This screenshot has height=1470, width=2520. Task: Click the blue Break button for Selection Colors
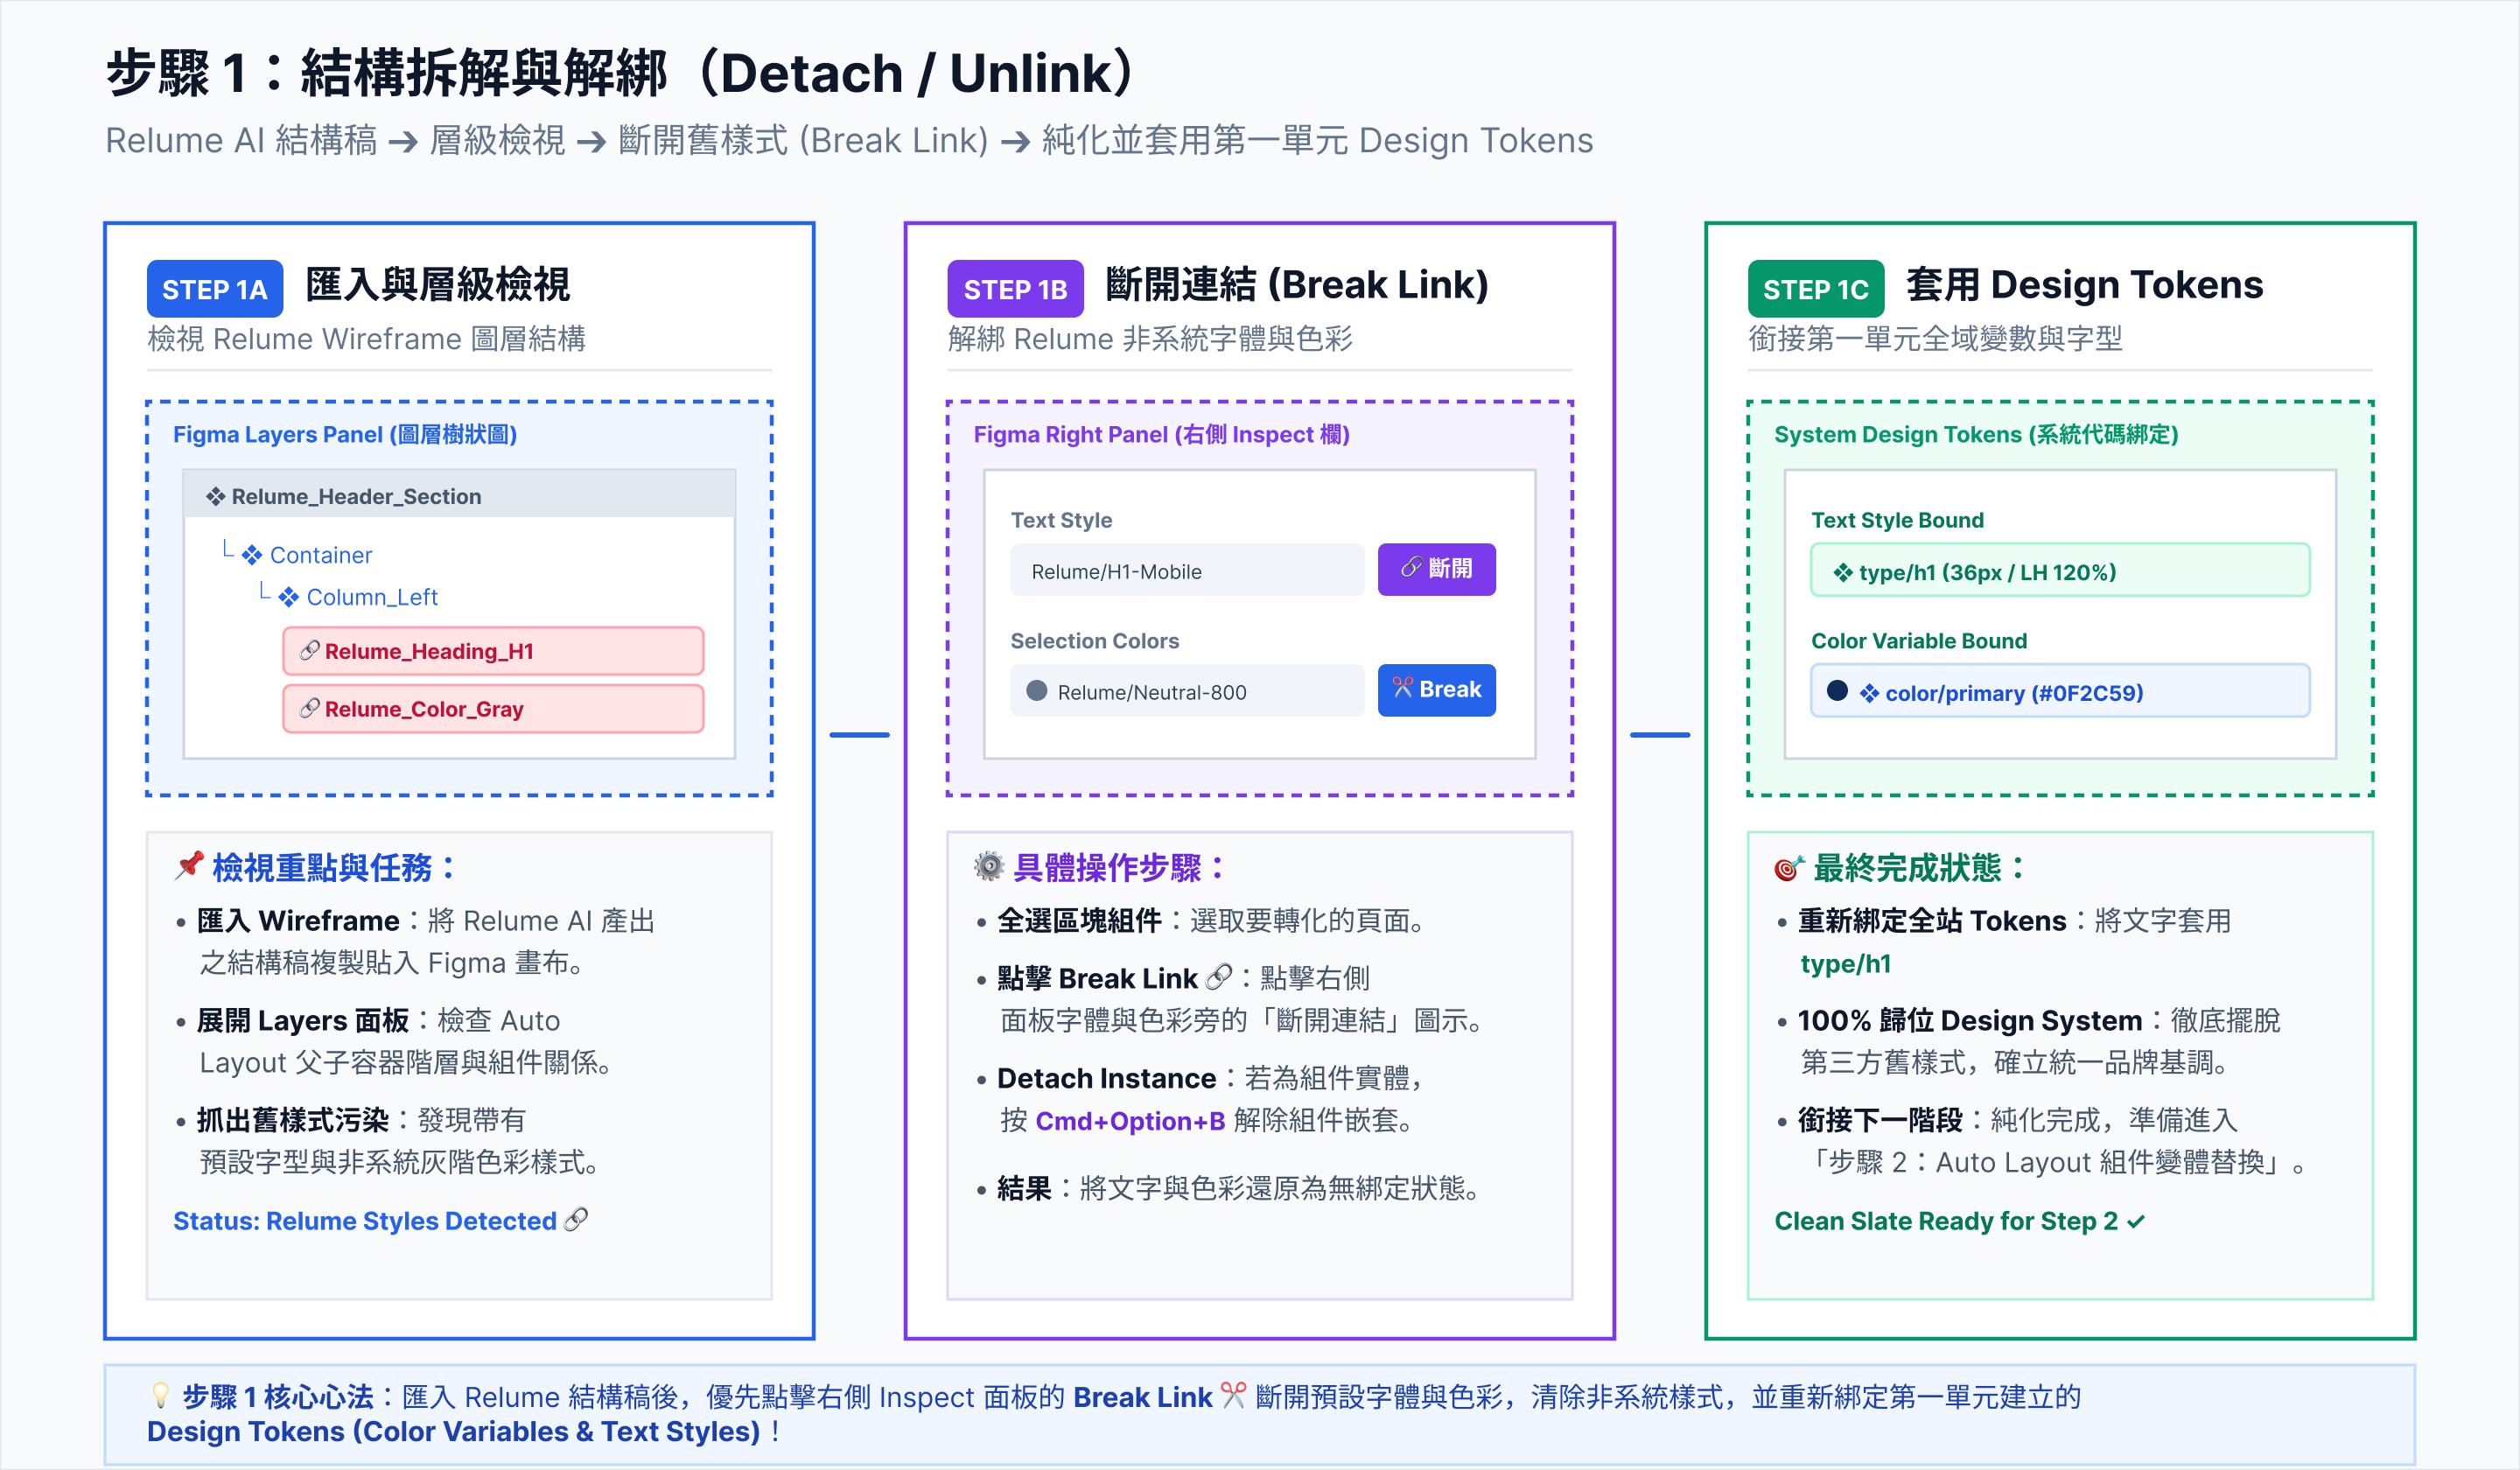click(1436, 690)
